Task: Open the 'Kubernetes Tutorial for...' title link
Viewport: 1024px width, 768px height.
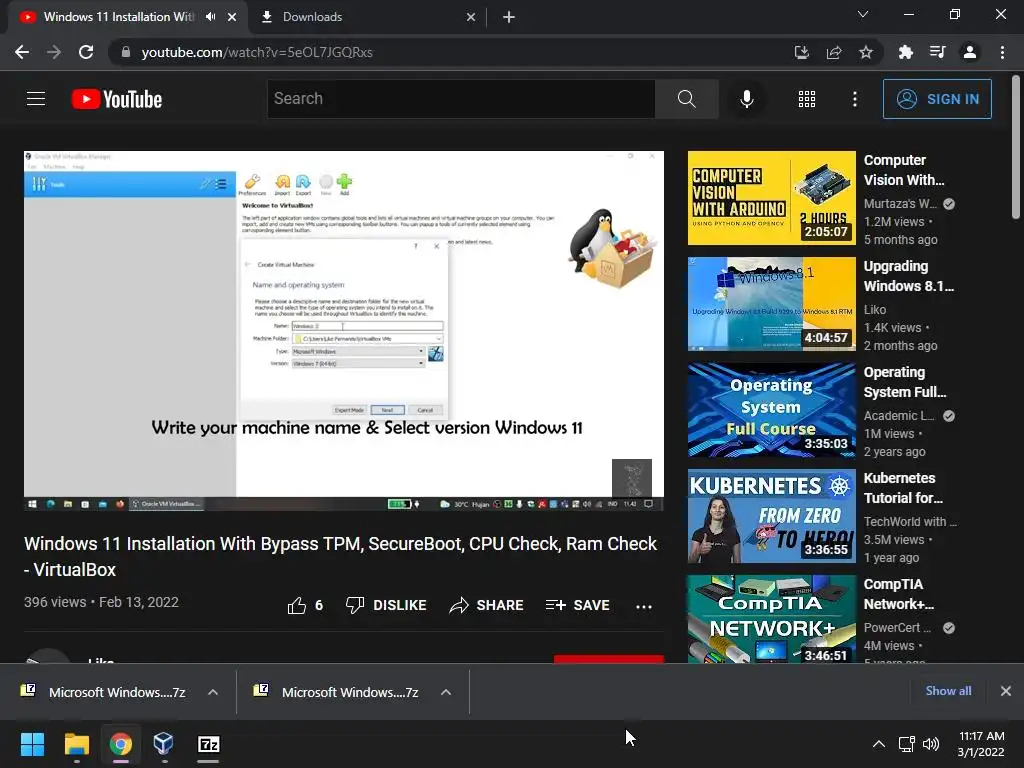Action: click(x=903, y=488)
